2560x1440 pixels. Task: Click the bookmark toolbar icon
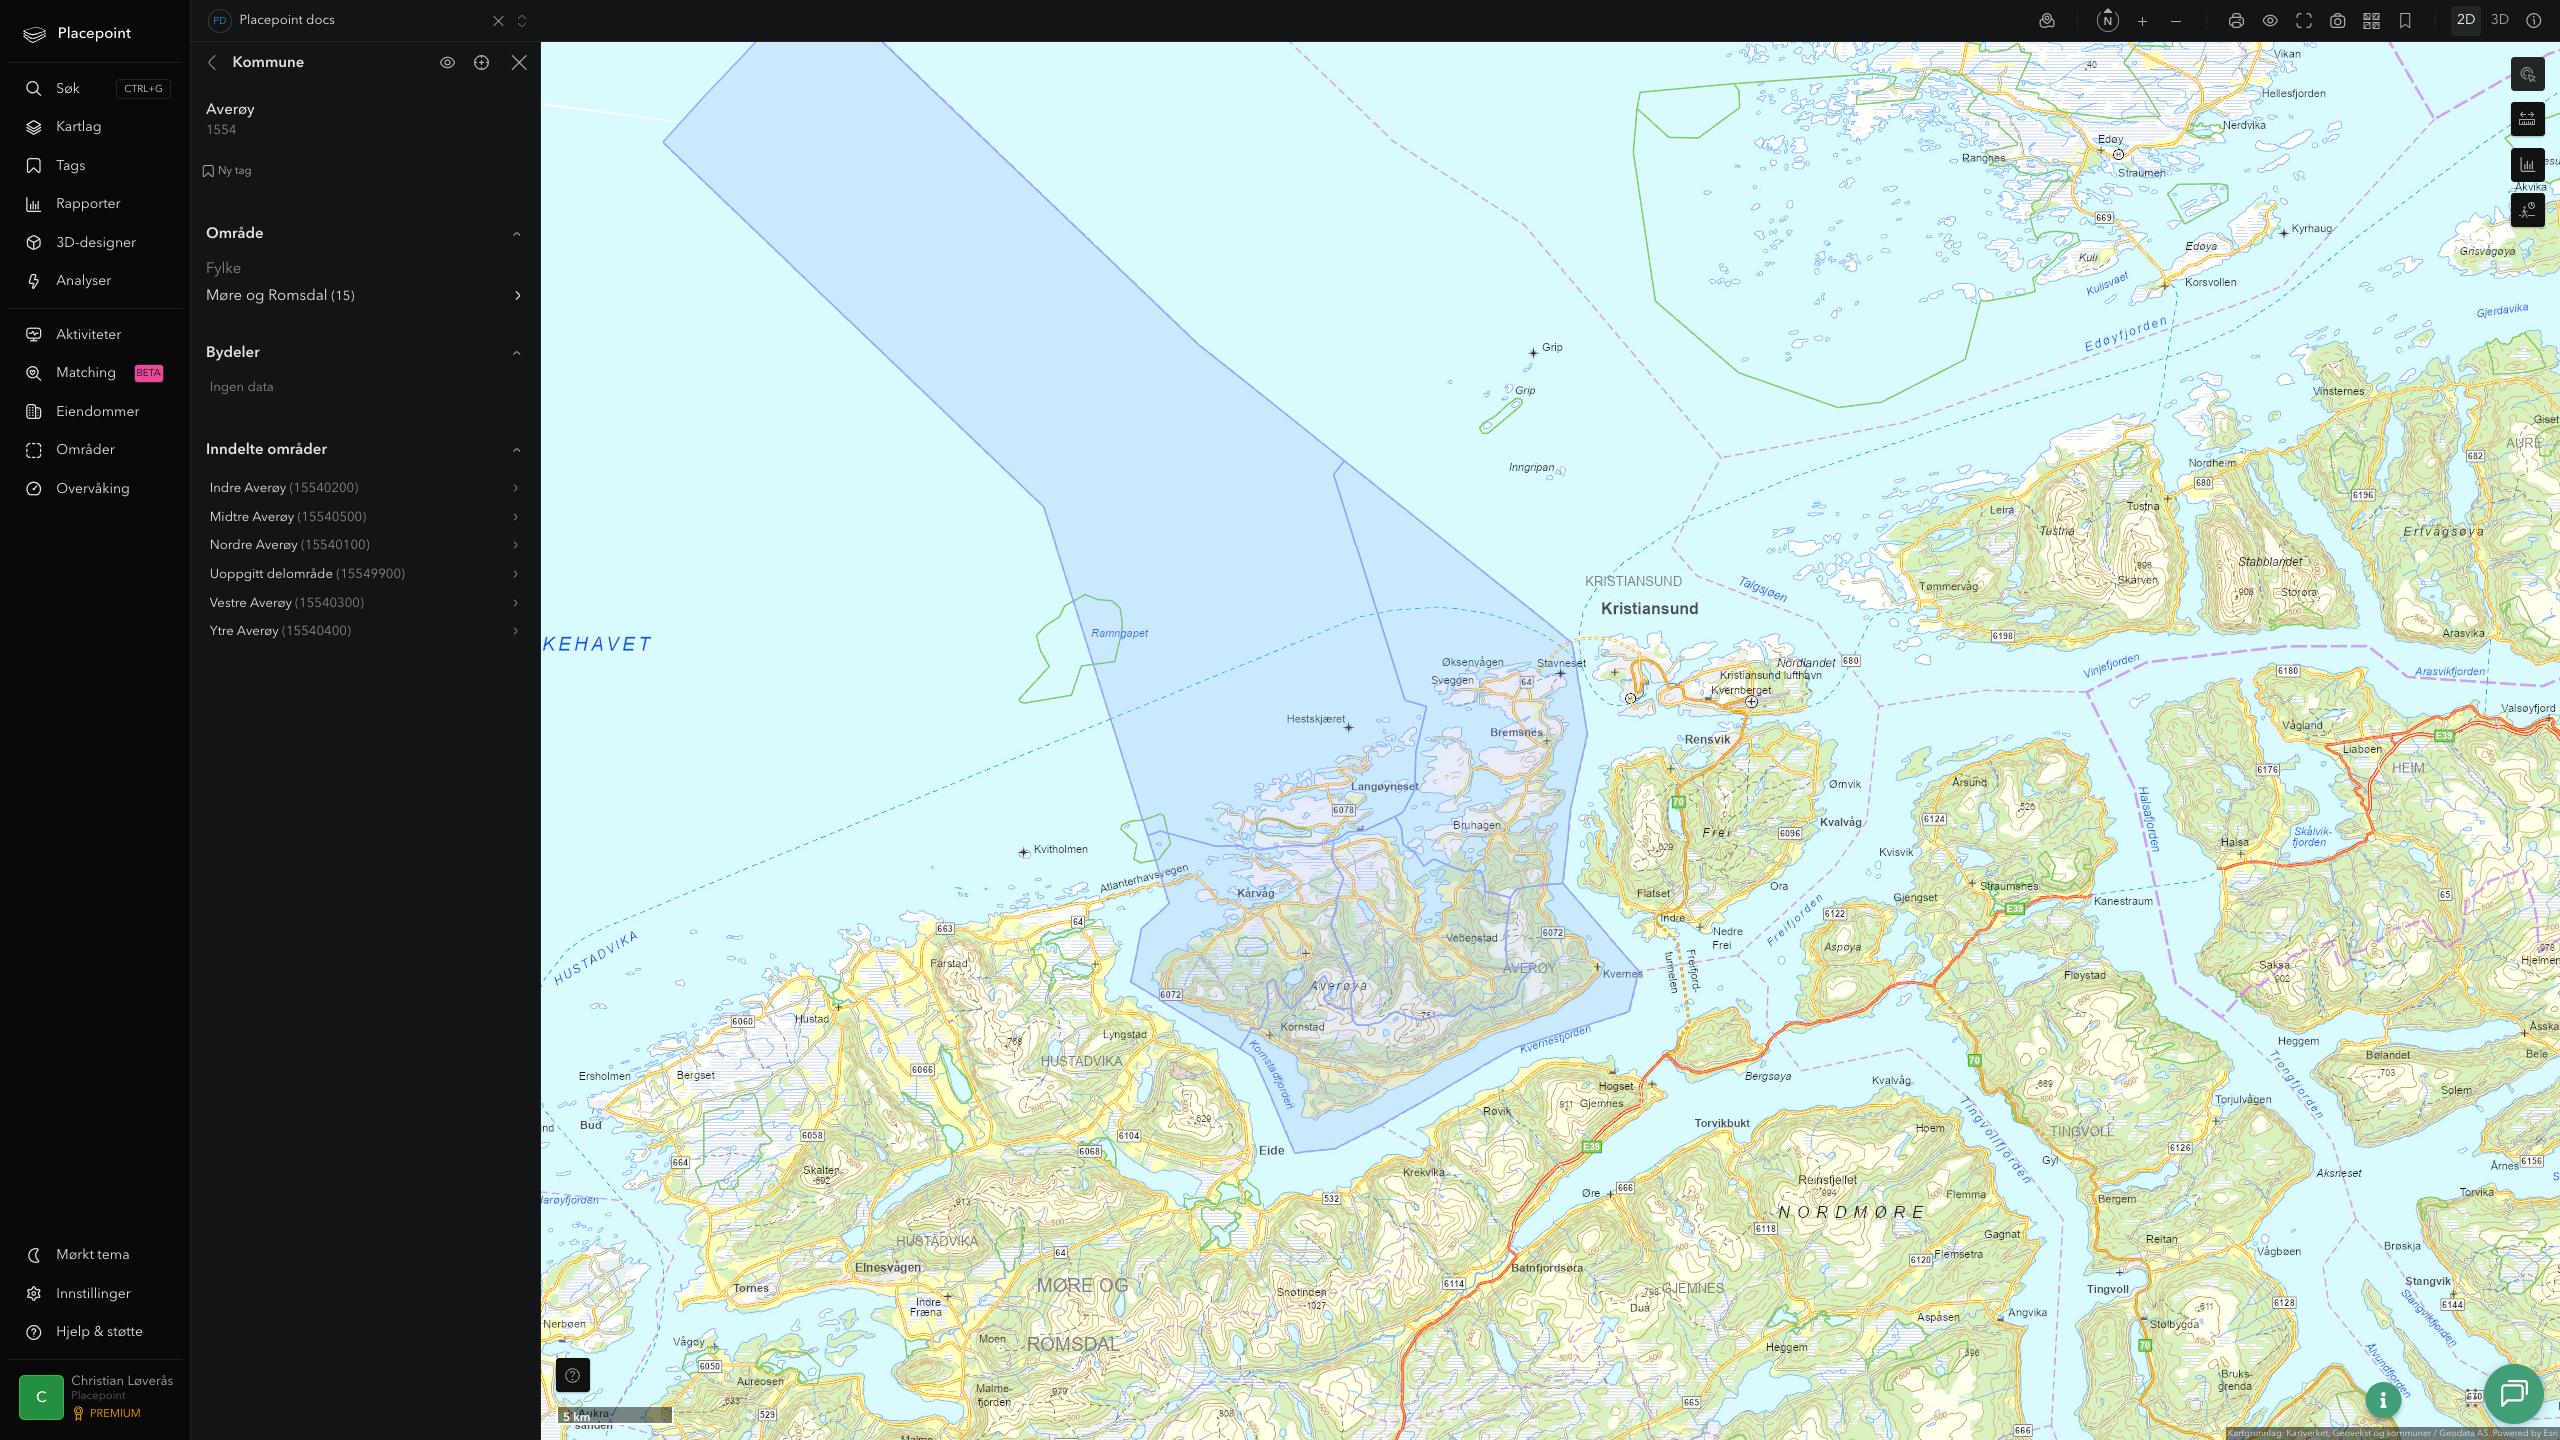(2406, 20)
